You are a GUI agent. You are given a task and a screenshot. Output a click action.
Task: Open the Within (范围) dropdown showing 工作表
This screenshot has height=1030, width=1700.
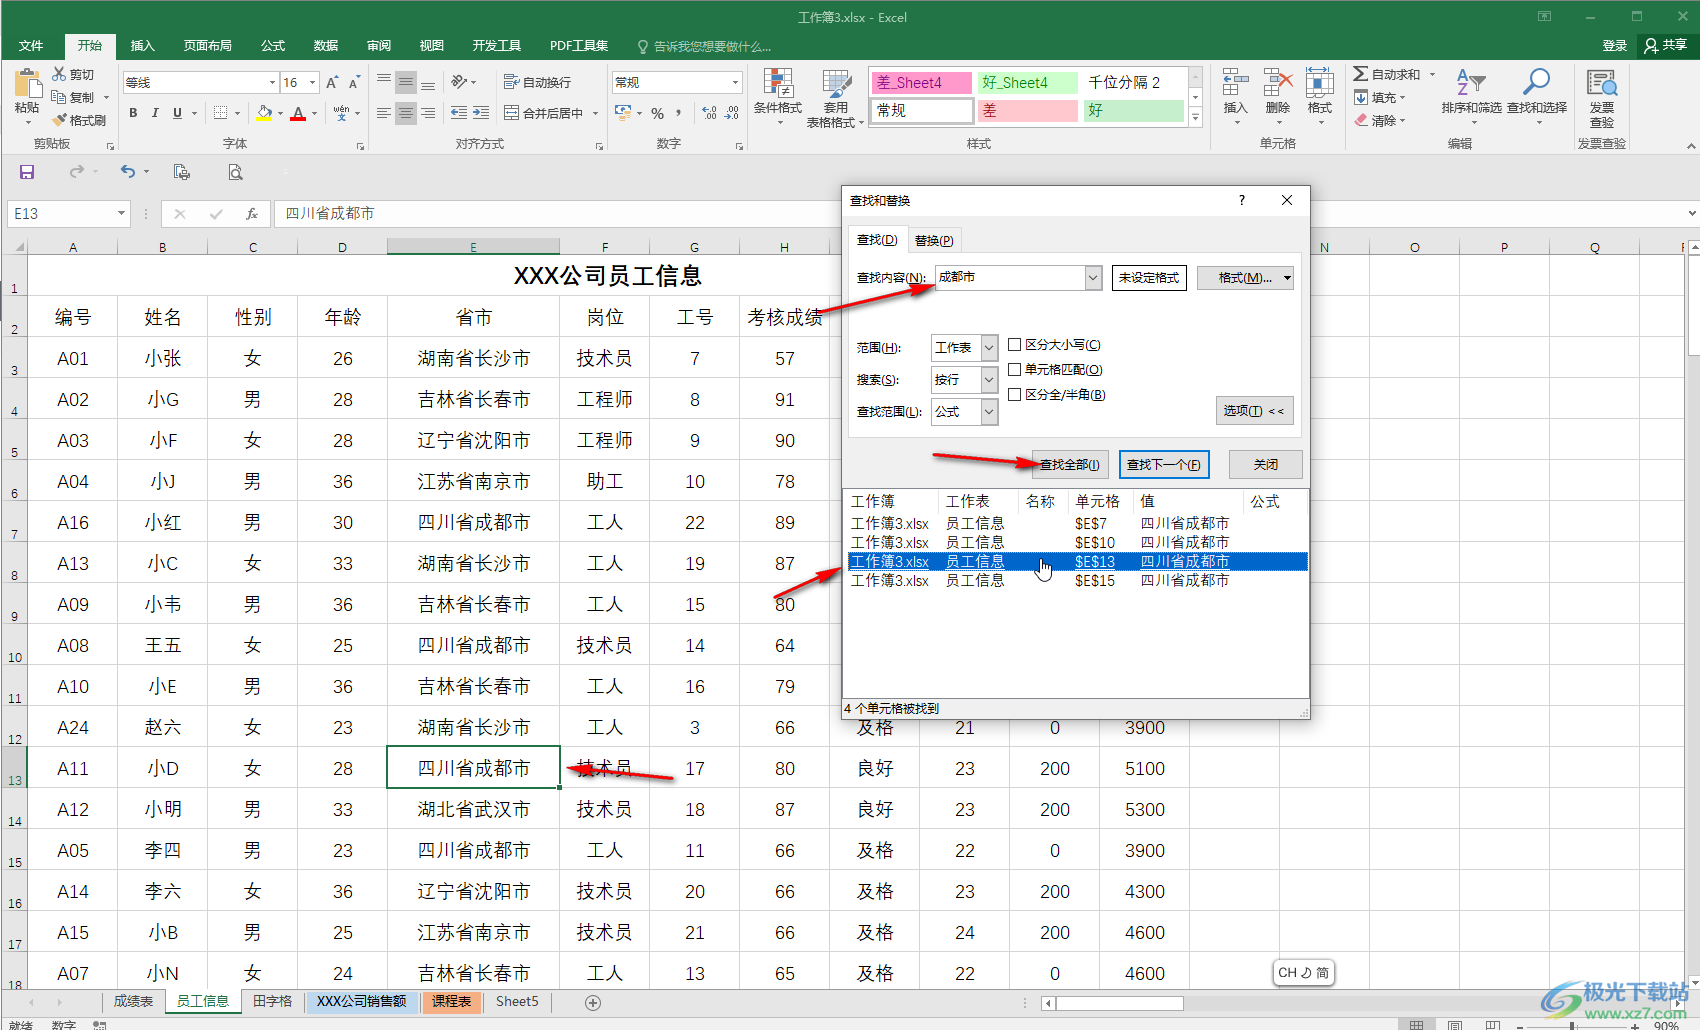click(x=989, y=347)
